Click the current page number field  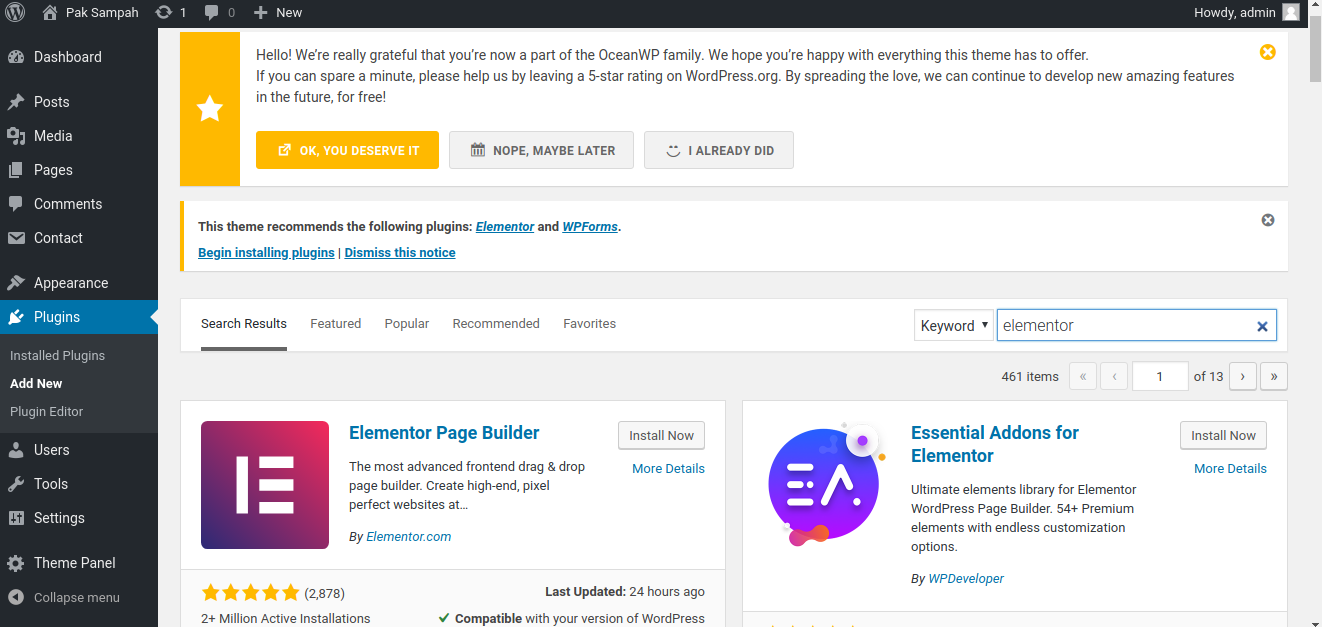coord(1159,376)
